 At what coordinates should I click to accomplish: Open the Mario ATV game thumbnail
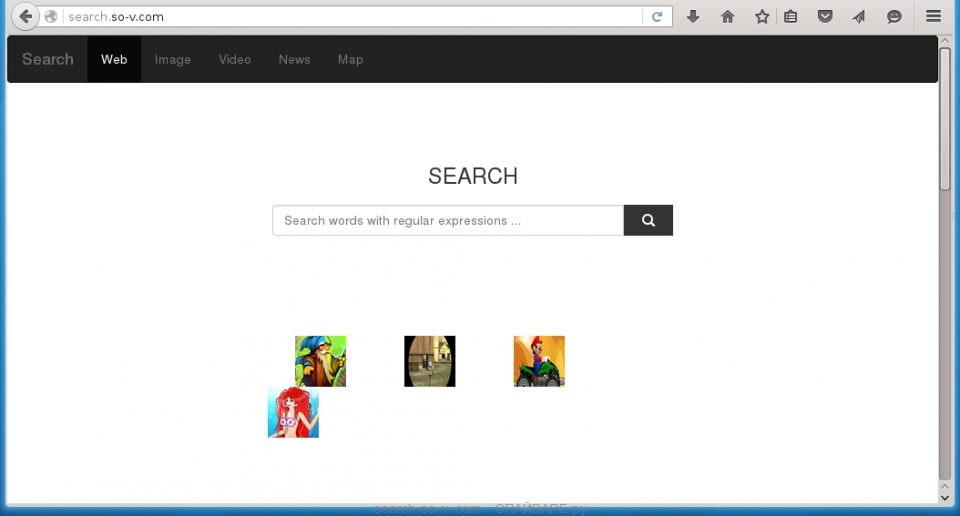[x=539, y=361]
